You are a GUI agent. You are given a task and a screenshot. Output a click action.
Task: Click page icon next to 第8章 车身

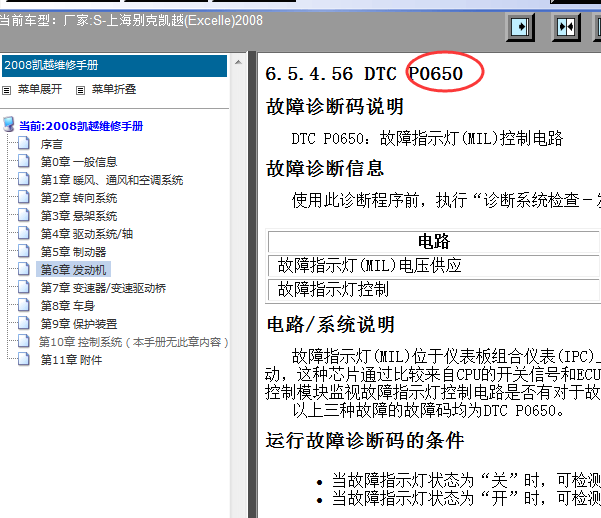click(24, 305)
